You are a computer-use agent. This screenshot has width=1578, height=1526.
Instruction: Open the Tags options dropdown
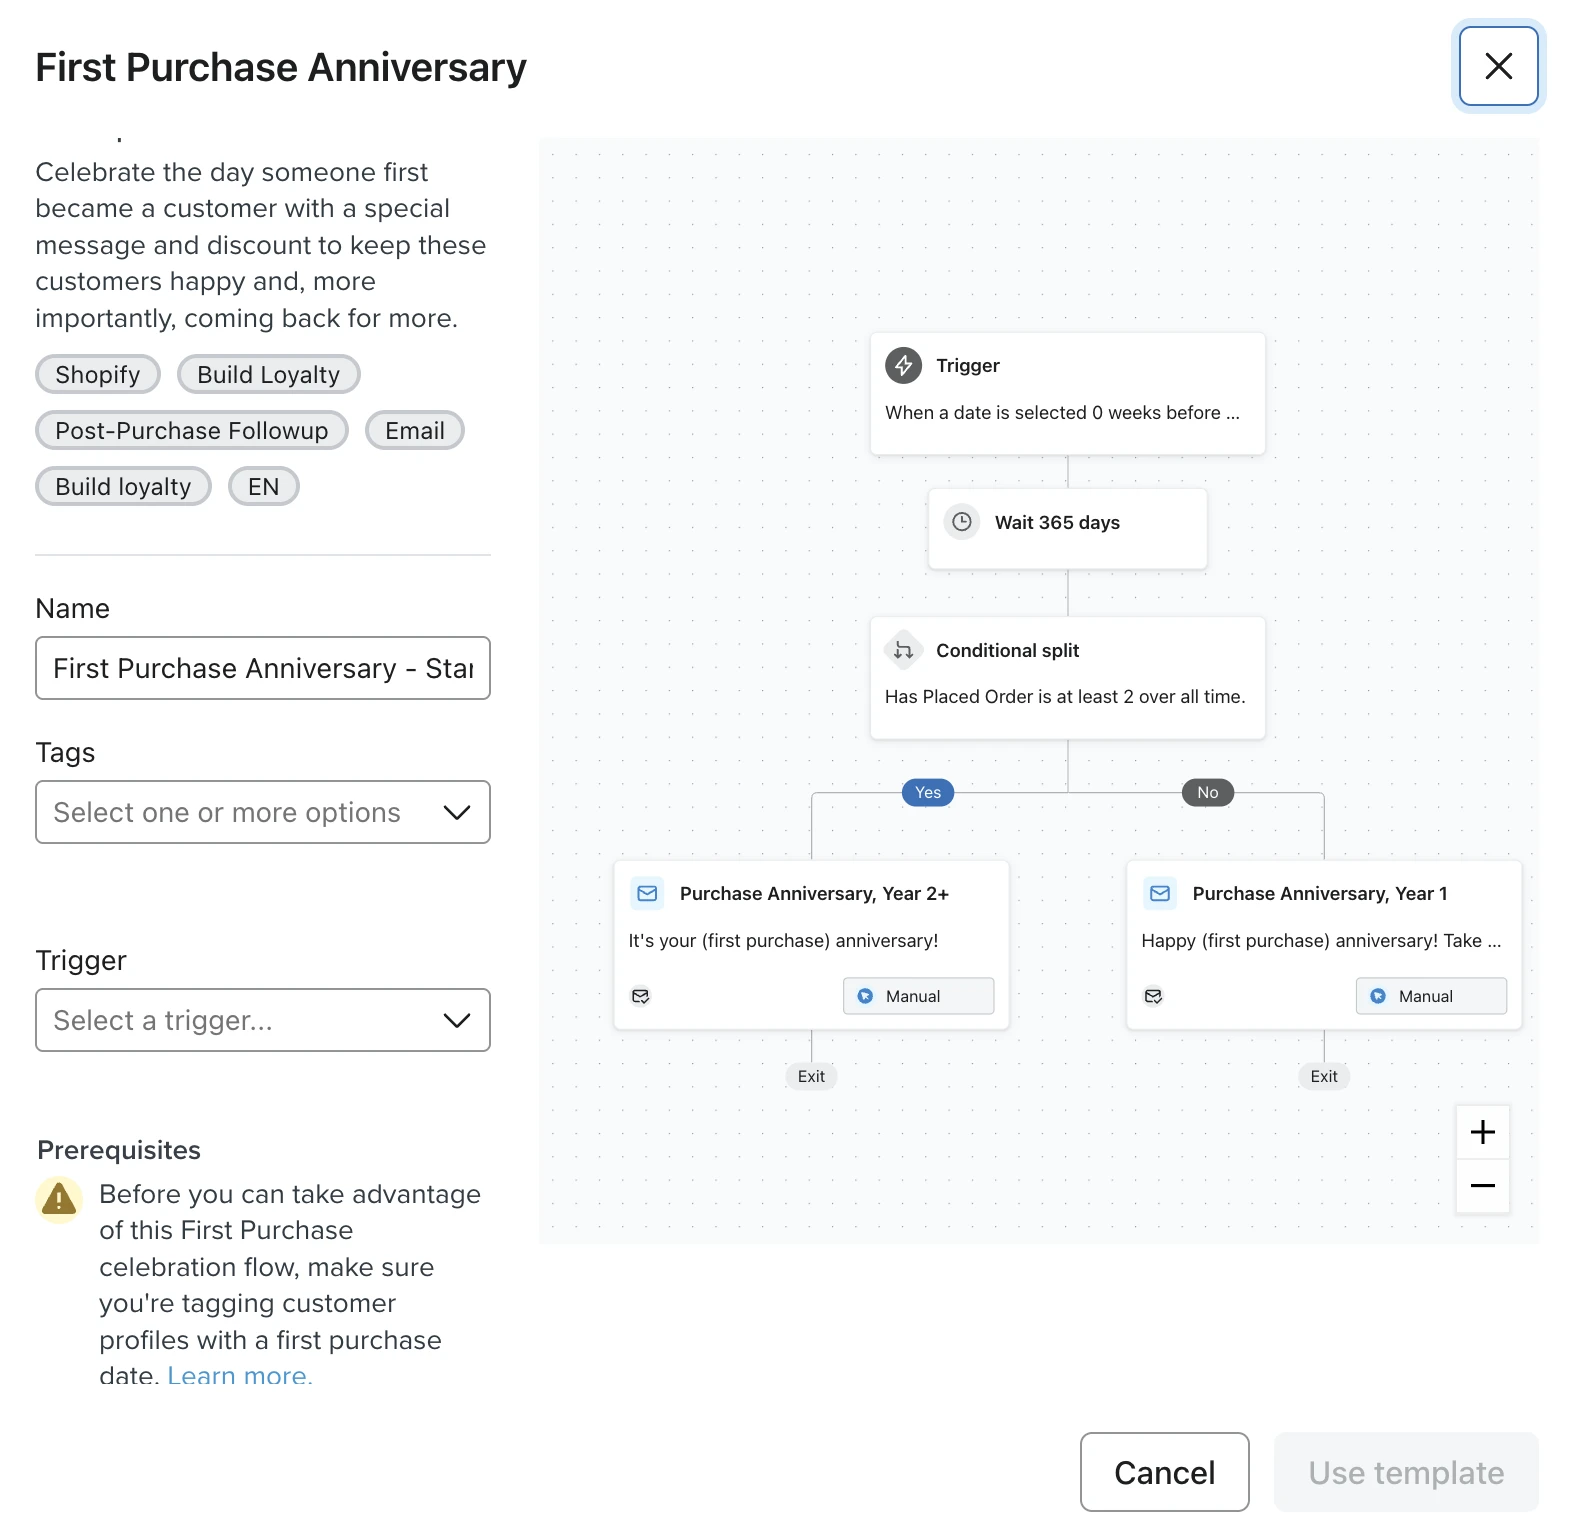[x=262, y=812]
